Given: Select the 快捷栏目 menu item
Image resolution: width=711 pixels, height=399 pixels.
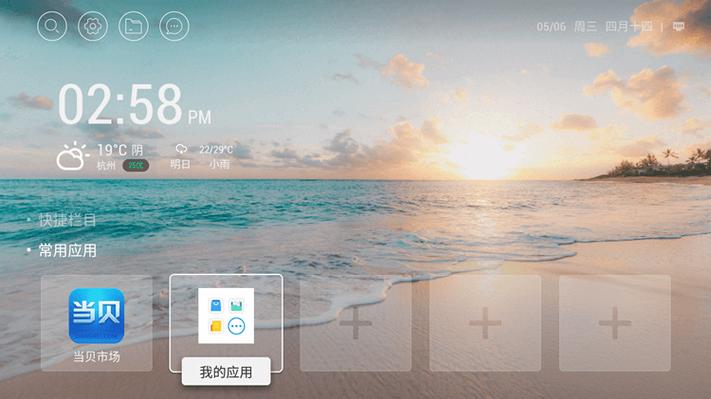Looking at the screenshot, I should pos(67,220).
